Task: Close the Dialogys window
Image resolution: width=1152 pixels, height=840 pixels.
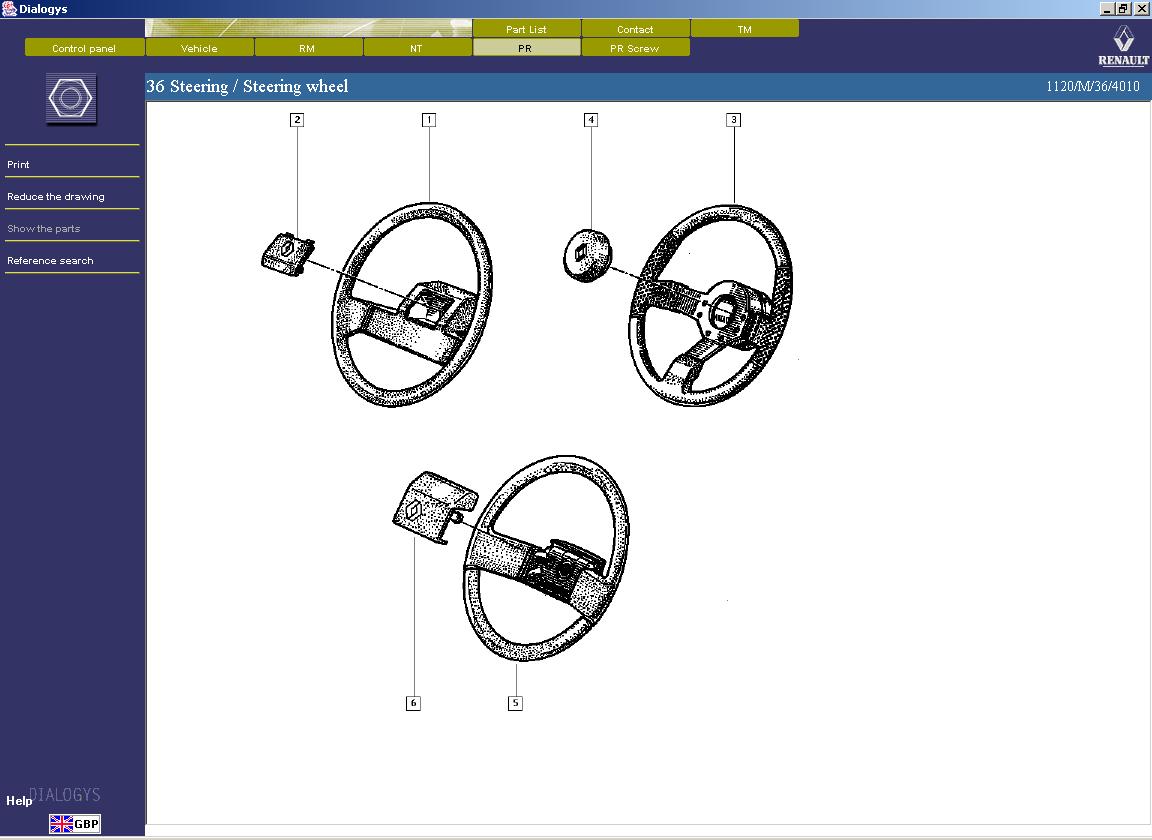Action: click(1142, 9)
